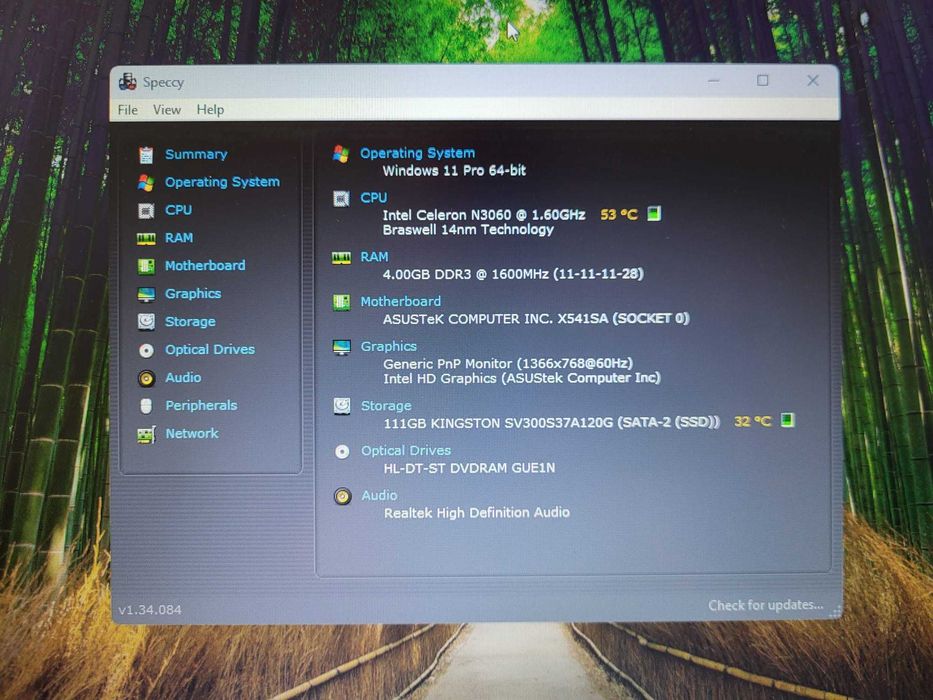This screenshot has height=700, width=933.
Task: Click the CPU chip icon in sidebar
Action: point(146,210)
